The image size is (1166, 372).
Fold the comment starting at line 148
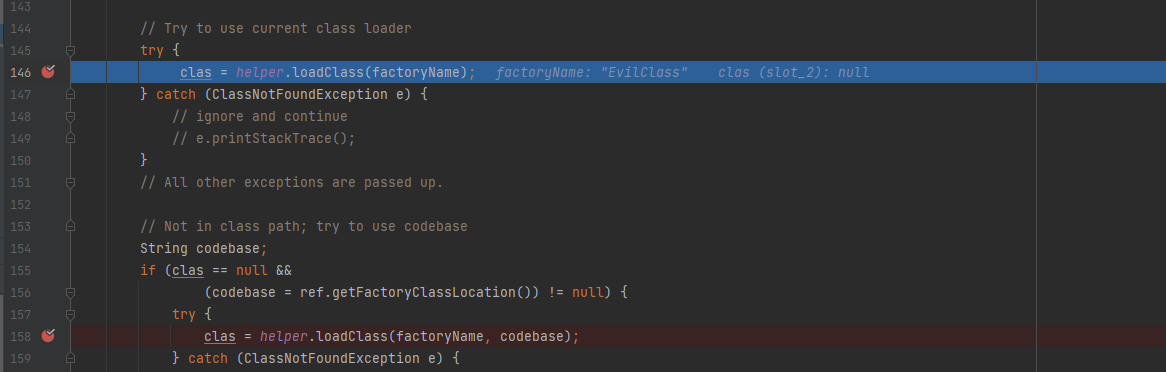[x=70, y=117]
